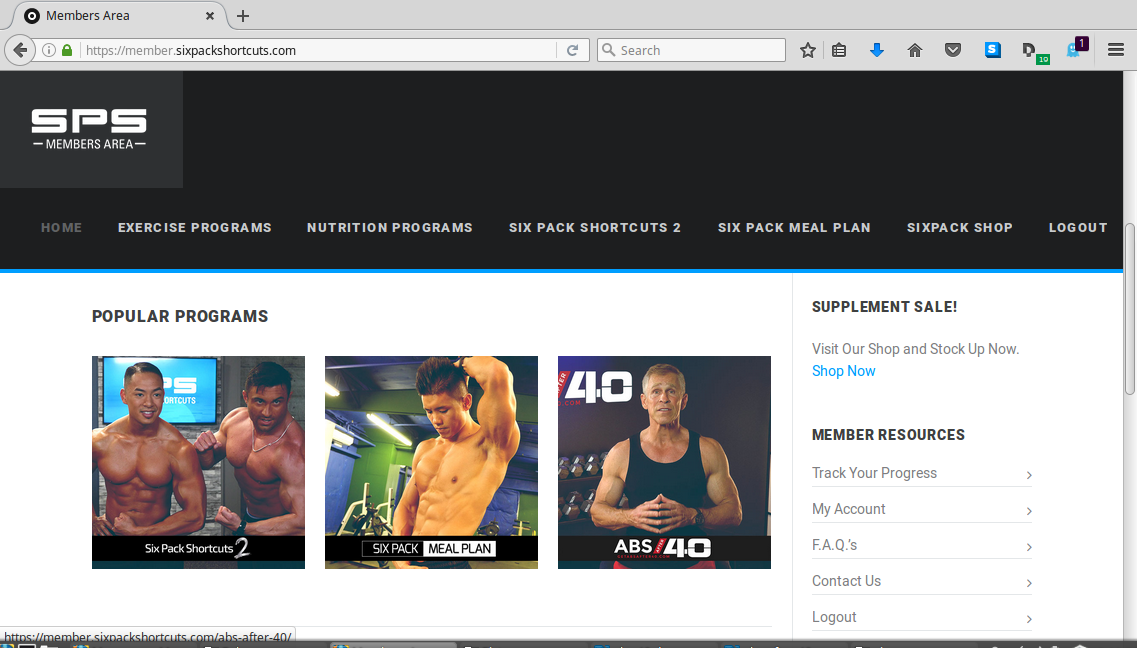Click the browser Search box
This screenshot has width=1137, height=648.
[x=691, y=50]
